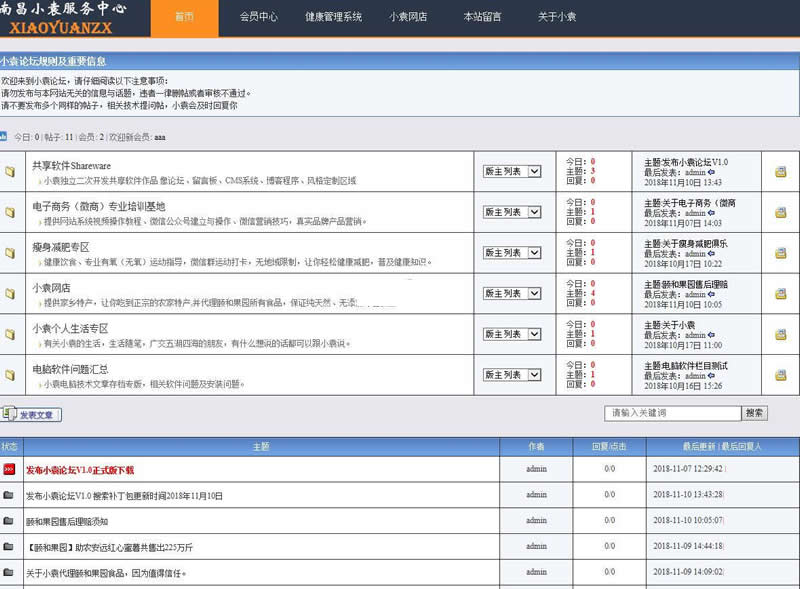Click the post icon at far end of 小袁个人生活专区 row
The width and height of the screenshot is (800, 589).
point(781,335)
